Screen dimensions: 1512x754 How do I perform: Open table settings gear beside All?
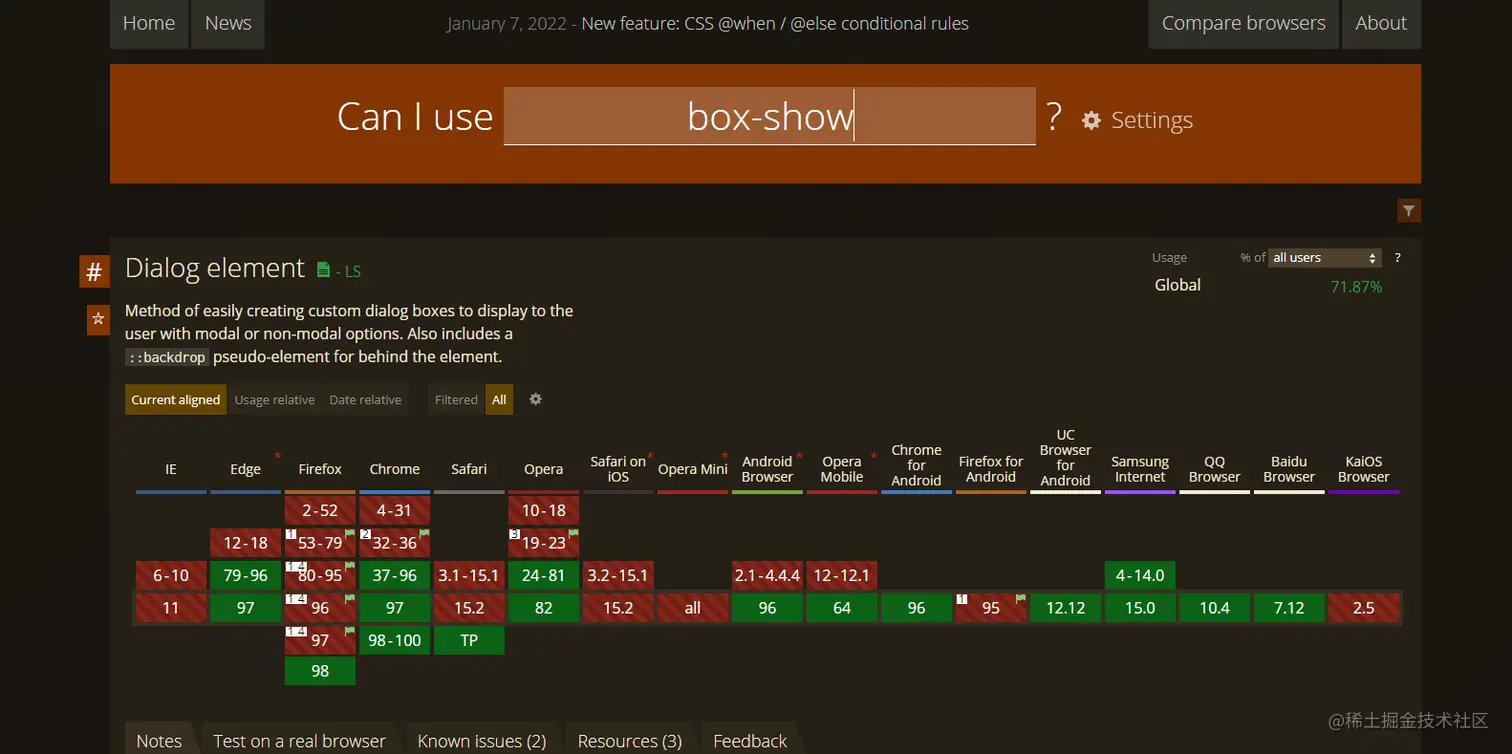[535, 399]
